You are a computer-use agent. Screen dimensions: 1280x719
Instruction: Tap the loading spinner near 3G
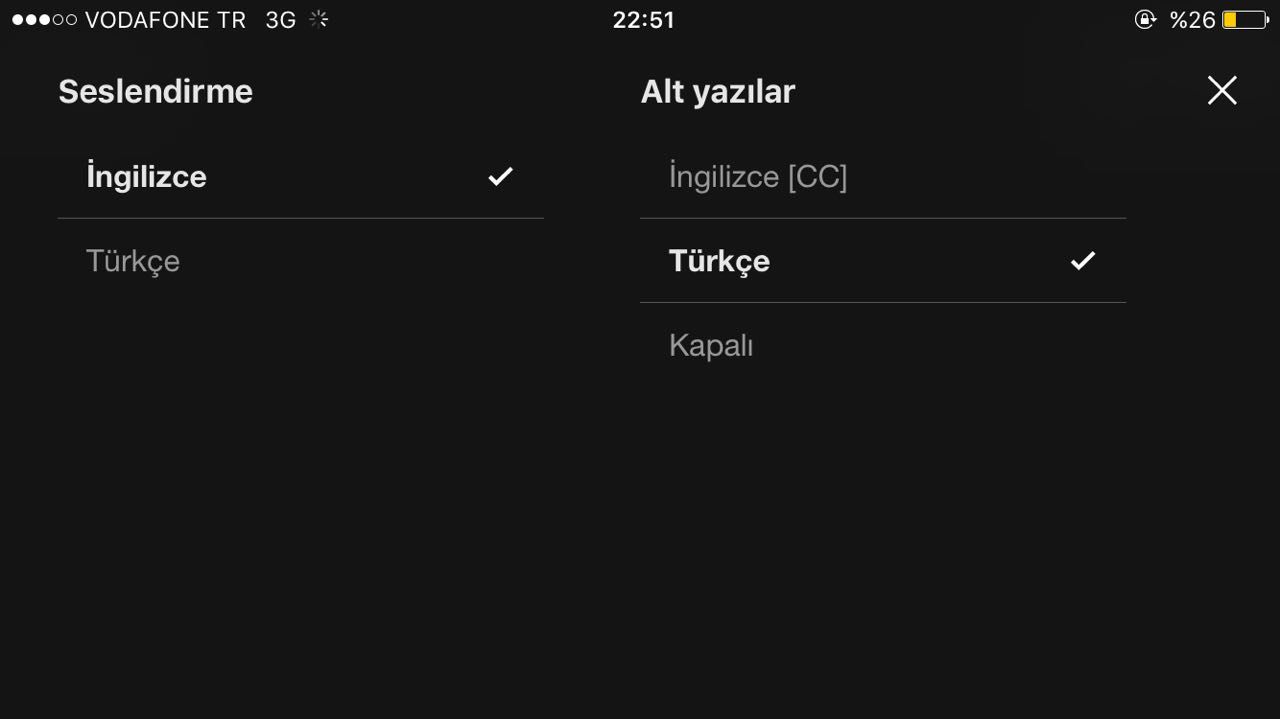tap(319, 20)
